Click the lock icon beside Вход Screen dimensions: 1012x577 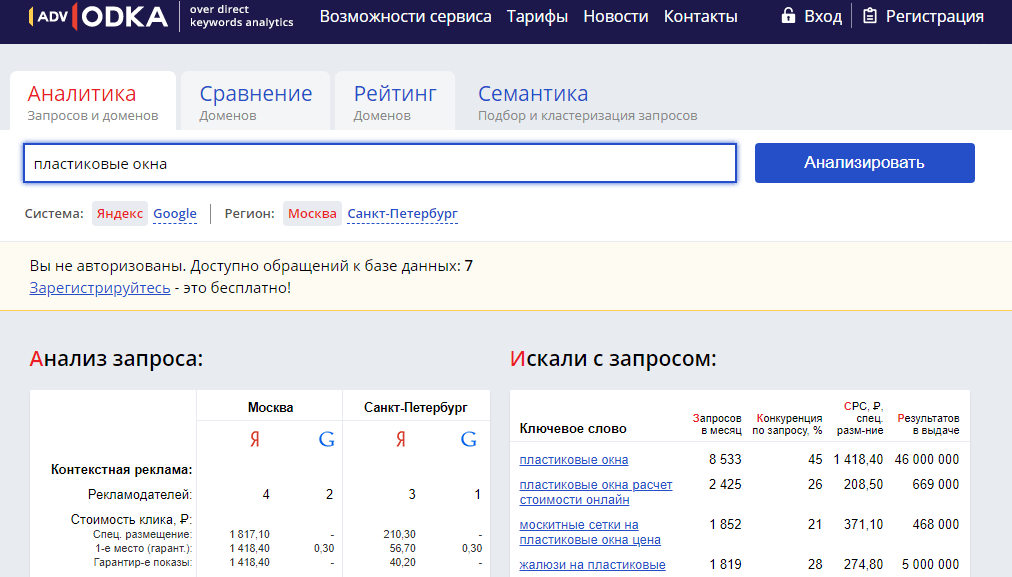point(789,15)
